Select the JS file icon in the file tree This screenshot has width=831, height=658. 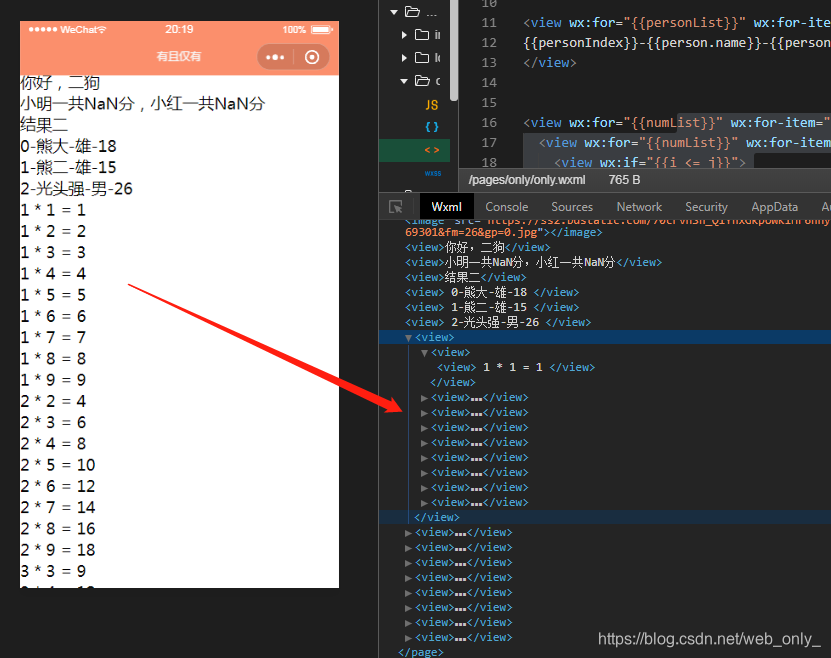point(432,105)
